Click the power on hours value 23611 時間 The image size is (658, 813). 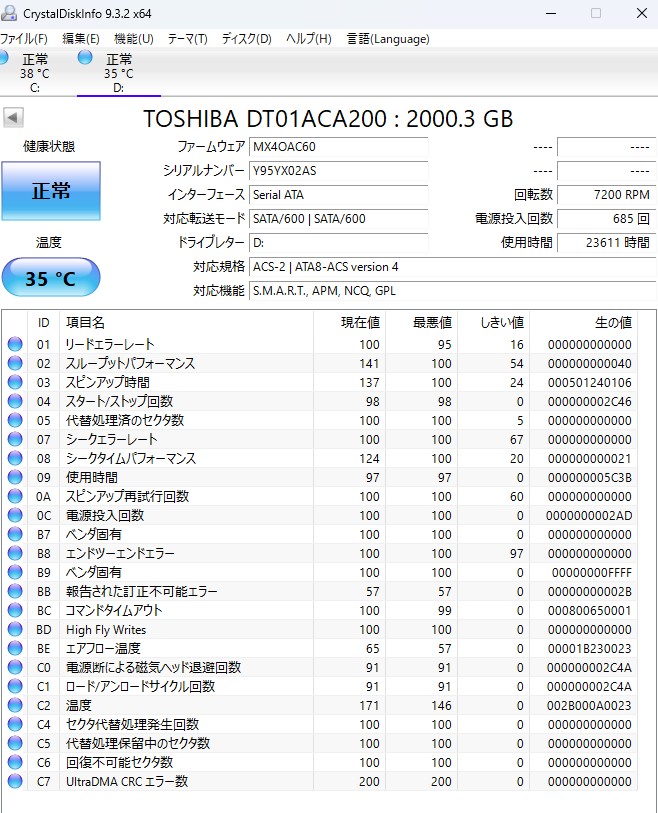[x=607, y=243]
